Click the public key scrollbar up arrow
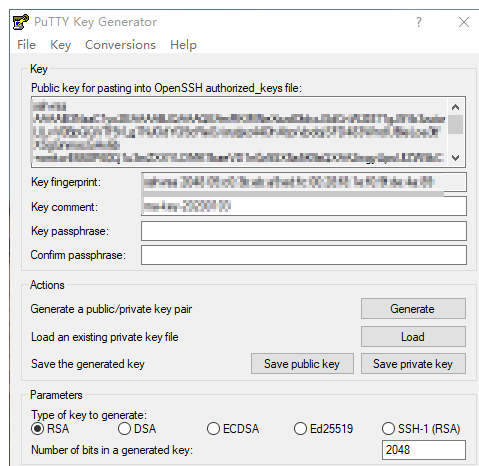The height and width of the screenshot is (466, 479). click(x=455, y=107)
